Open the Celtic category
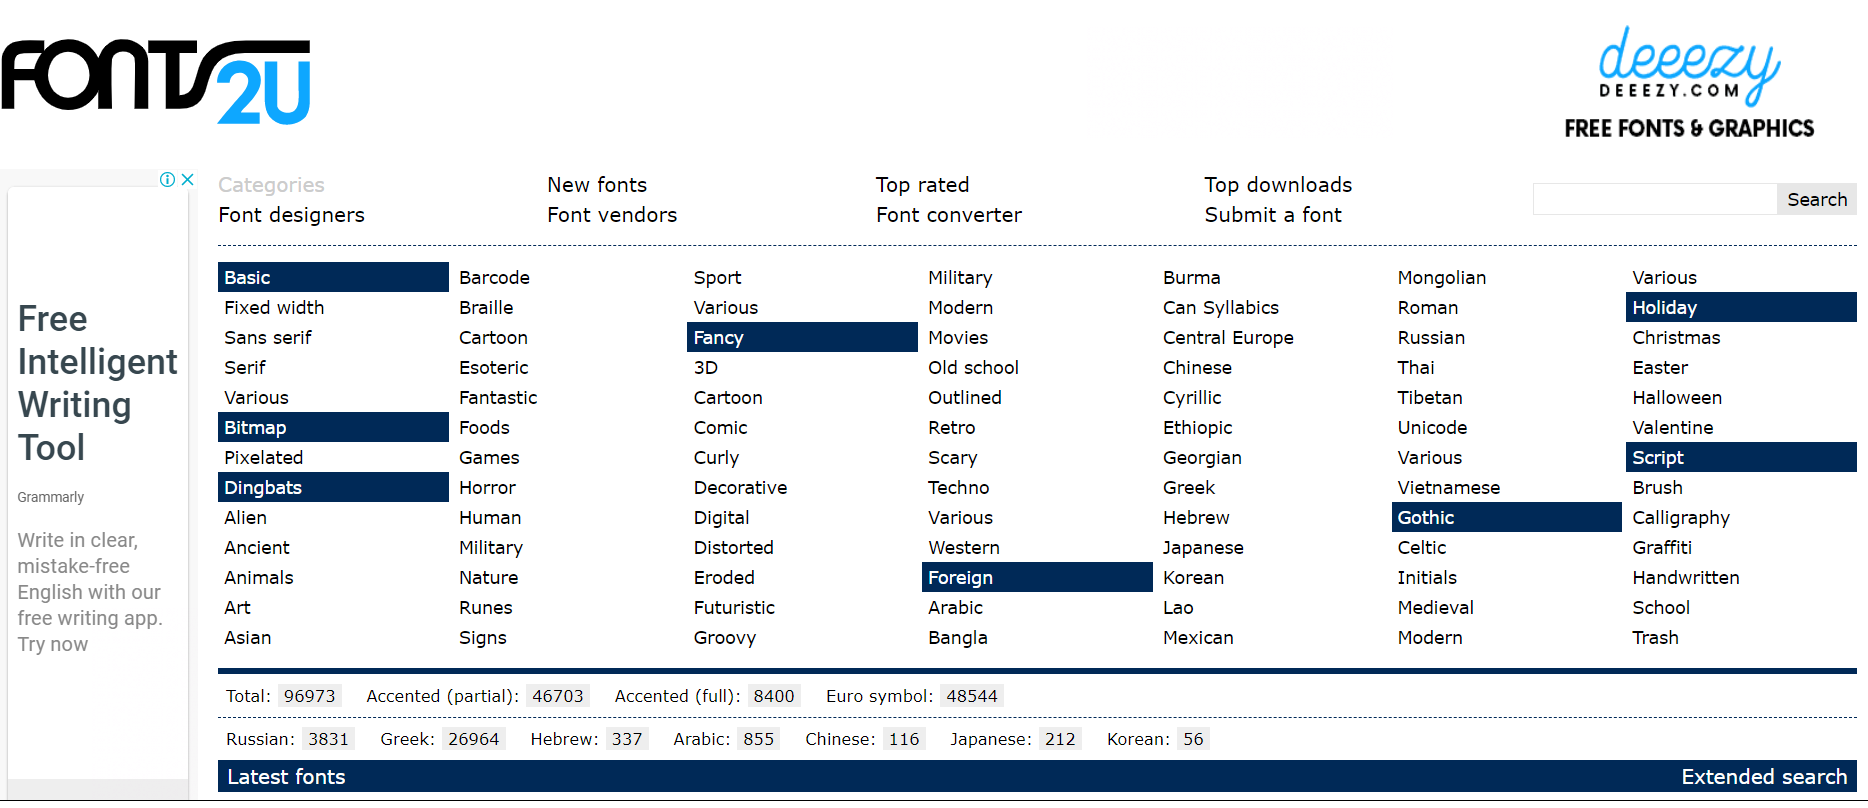This screenshot has width=1868, height=808. tap(1421, 547)
